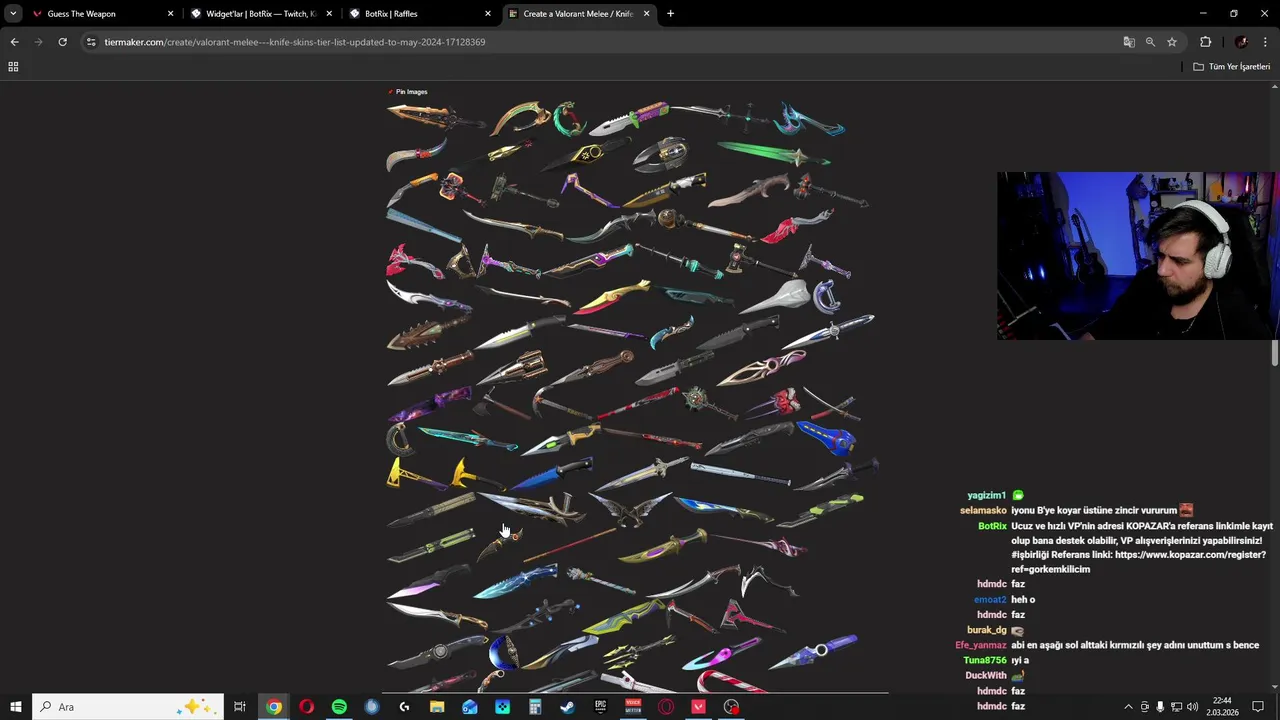
Task: Open volume control in system tray
Action: pos(1192,707)
